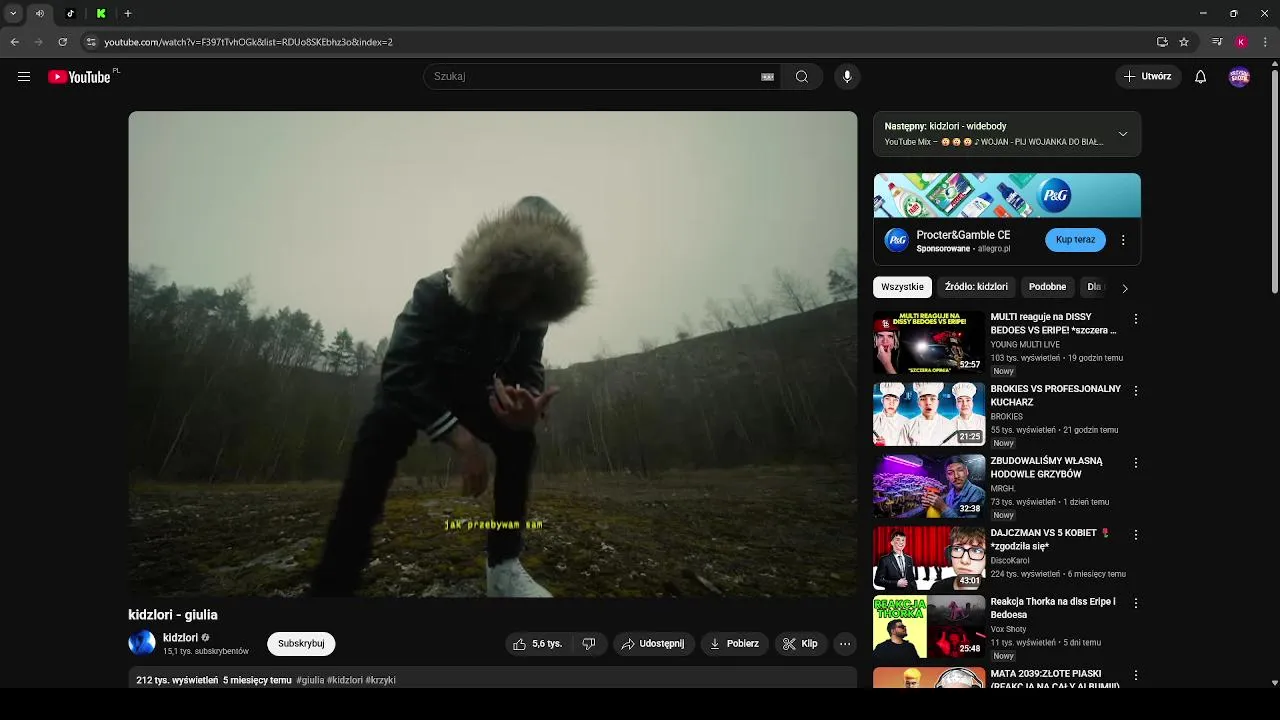Click the Udostępnij share button
The width and height of the screenshot is (1280, 720).
point(653,644)
